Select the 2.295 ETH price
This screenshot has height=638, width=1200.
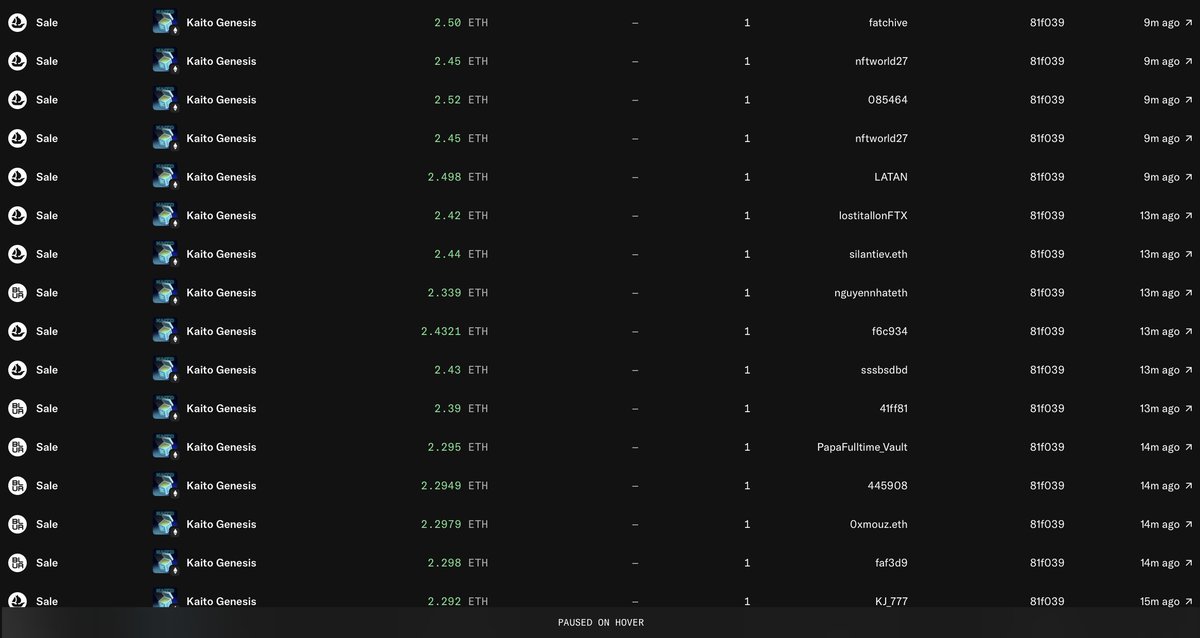click(x=458, y=447)
